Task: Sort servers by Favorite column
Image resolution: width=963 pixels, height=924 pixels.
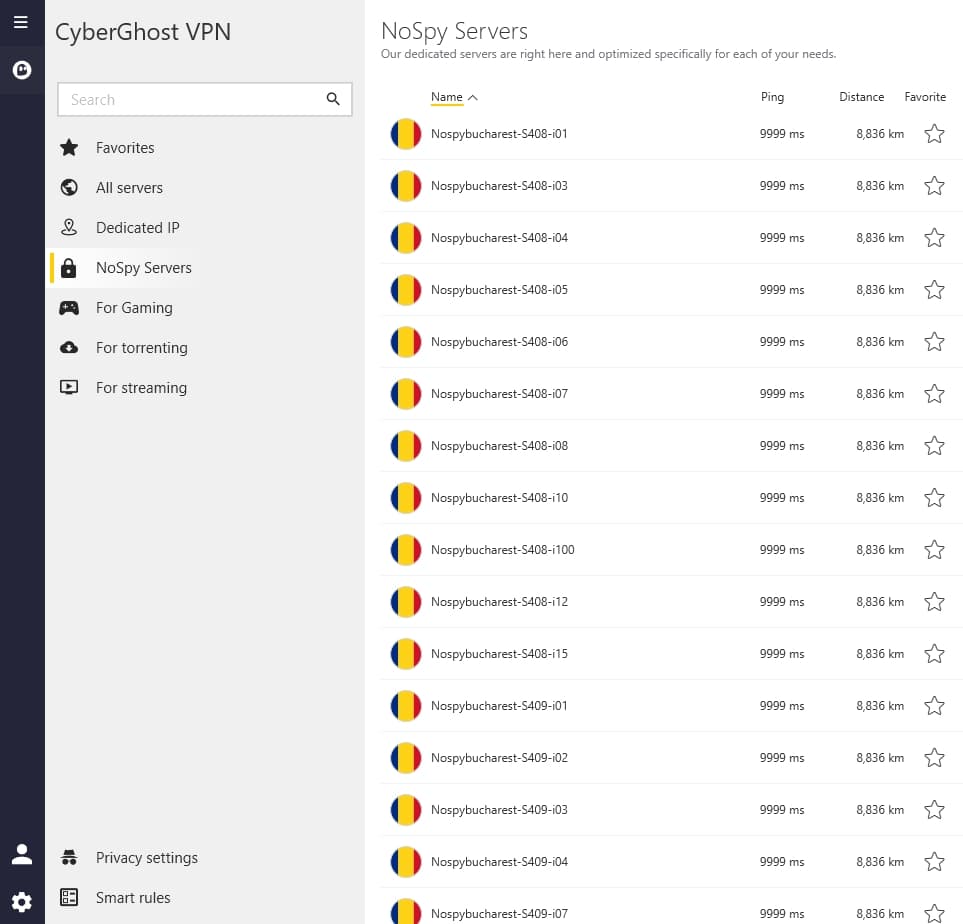Action: tap(925, 97)
